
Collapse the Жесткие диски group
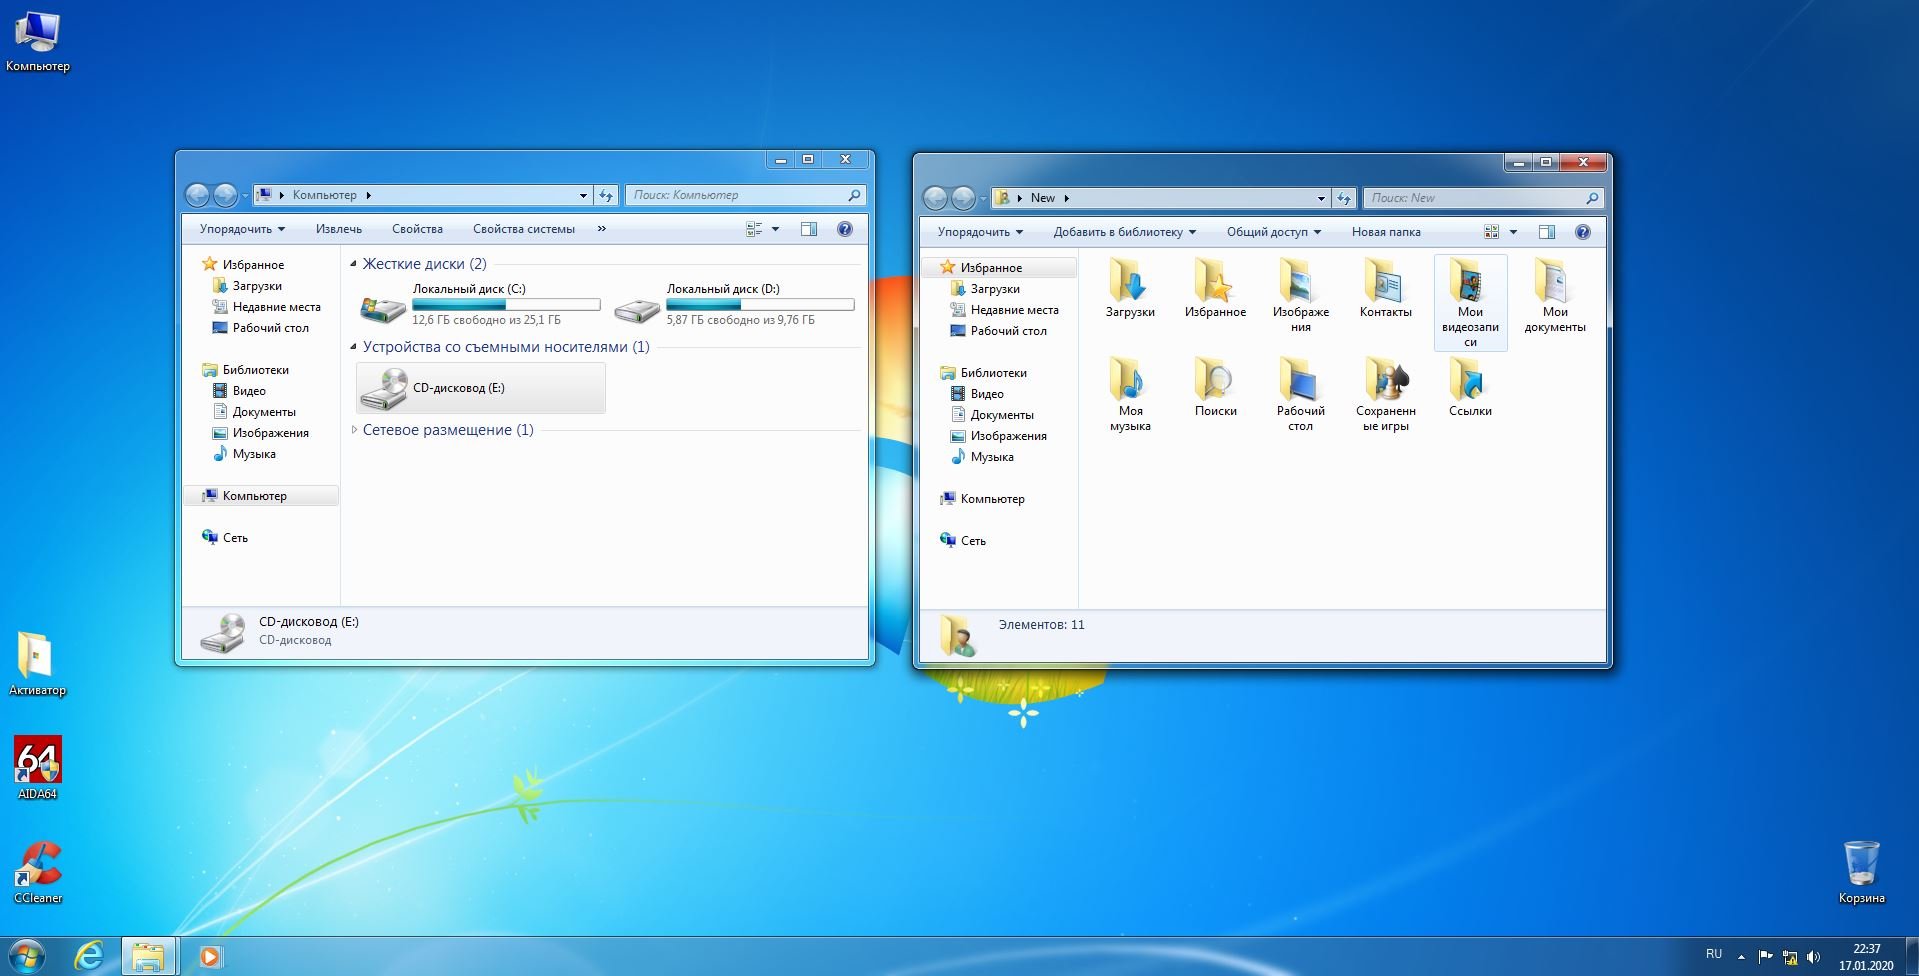tap(353, 264)
